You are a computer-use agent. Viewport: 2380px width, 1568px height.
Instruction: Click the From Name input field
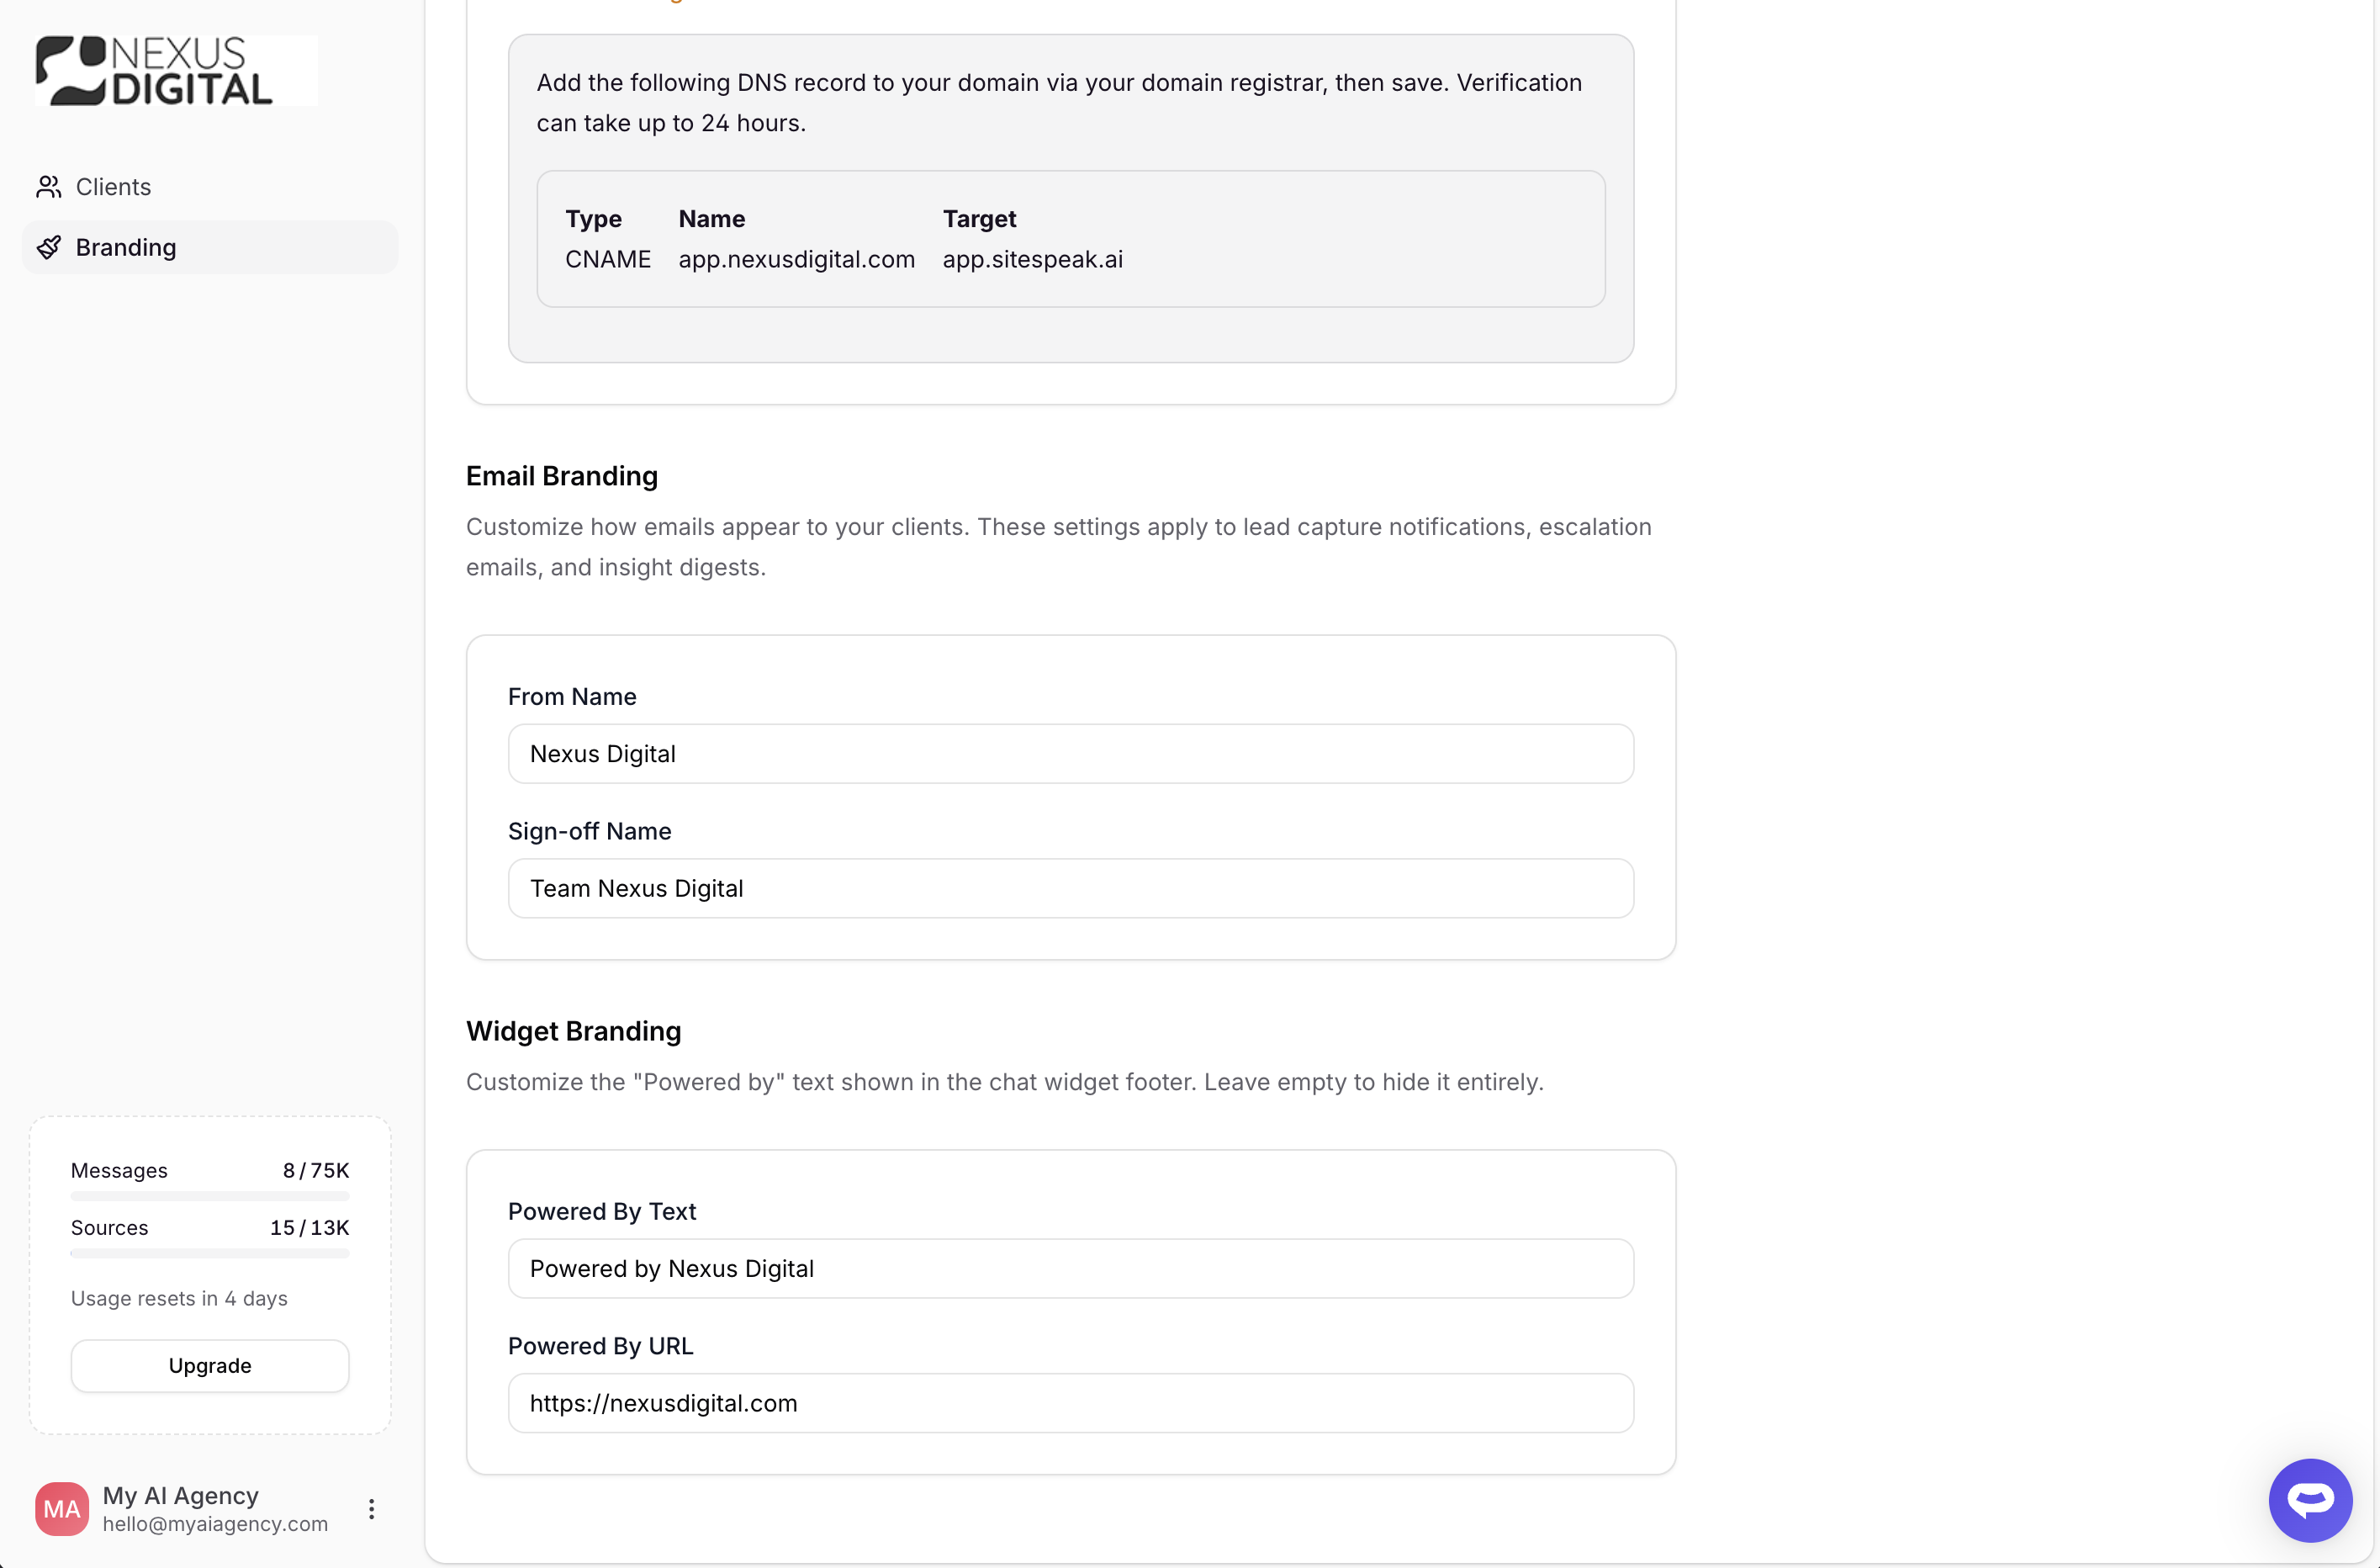(1070, 754)
